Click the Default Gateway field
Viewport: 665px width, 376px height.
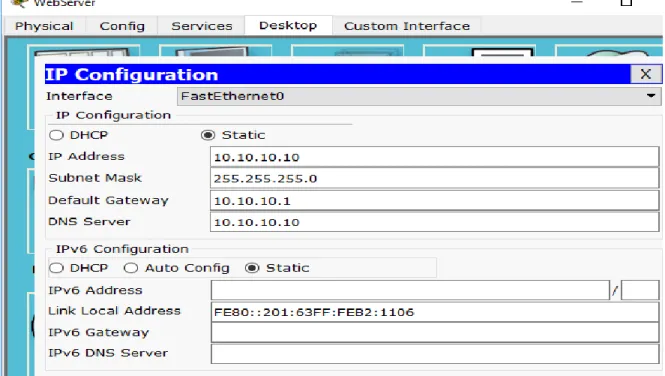click(x=434, y=201)
